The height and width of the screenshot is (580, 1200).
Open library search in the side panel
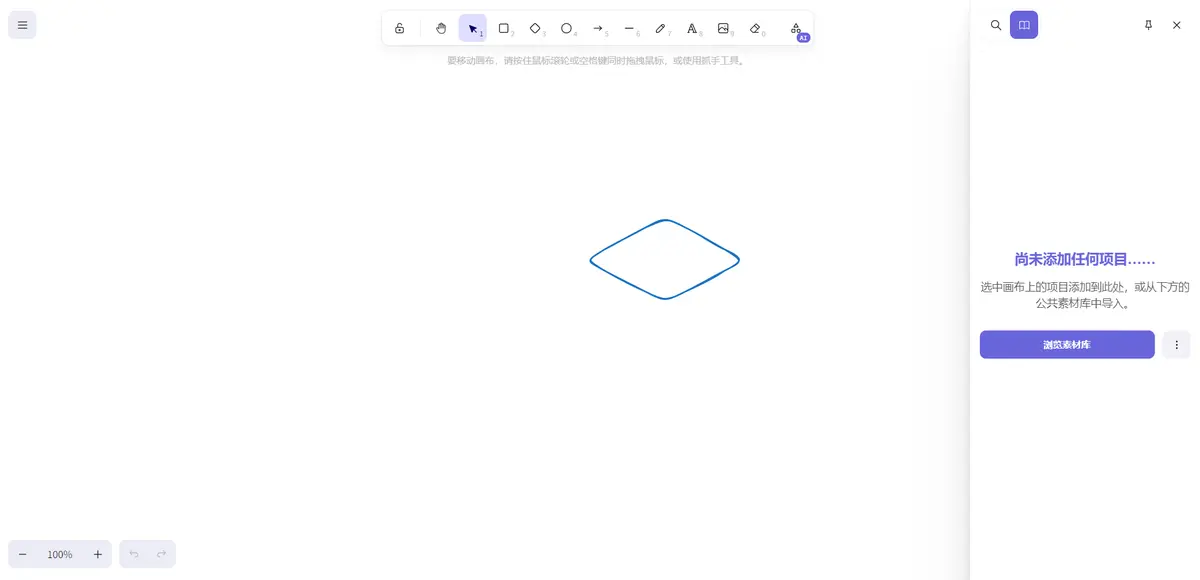[x=996, y=25]
